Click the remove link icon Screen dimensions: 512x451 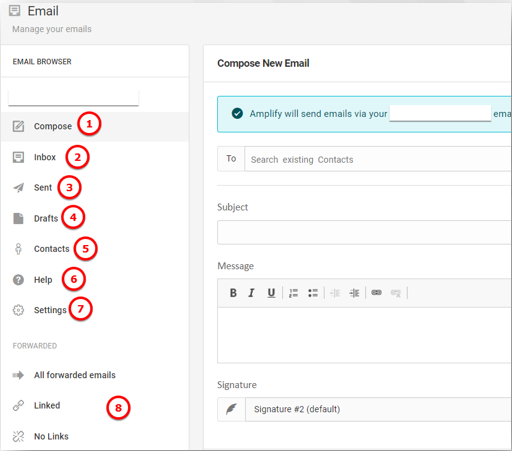[x=396, y=293]
